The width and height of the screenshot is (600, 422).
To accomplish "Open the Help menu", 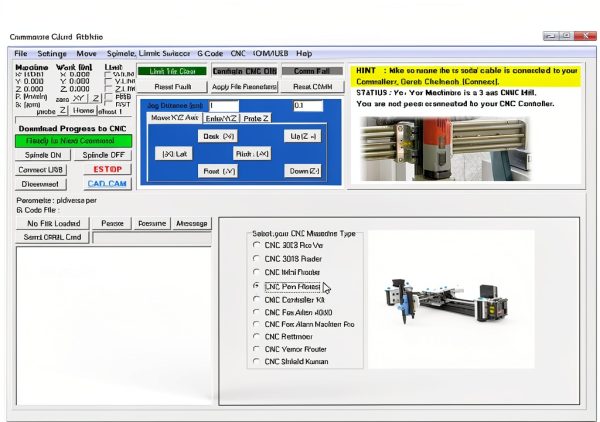I will 304,54.
